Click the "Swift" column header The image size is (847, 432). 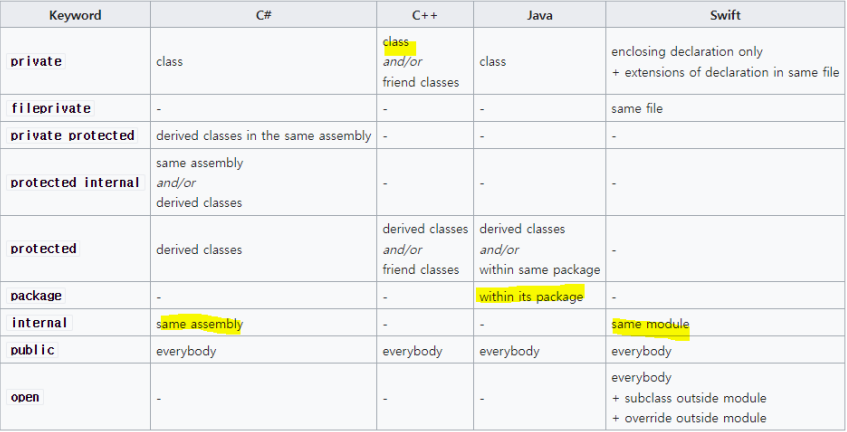click(x=725, y=15)
